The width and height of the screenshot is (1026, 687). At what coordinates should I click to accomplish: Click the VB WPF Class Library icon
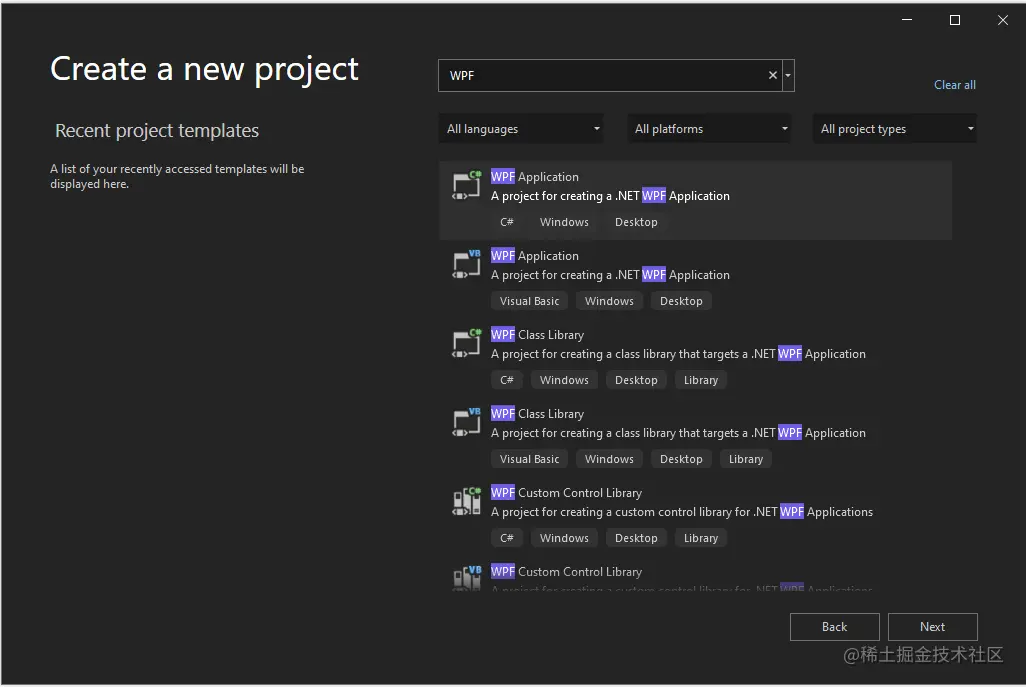click(x=467, y=423)
